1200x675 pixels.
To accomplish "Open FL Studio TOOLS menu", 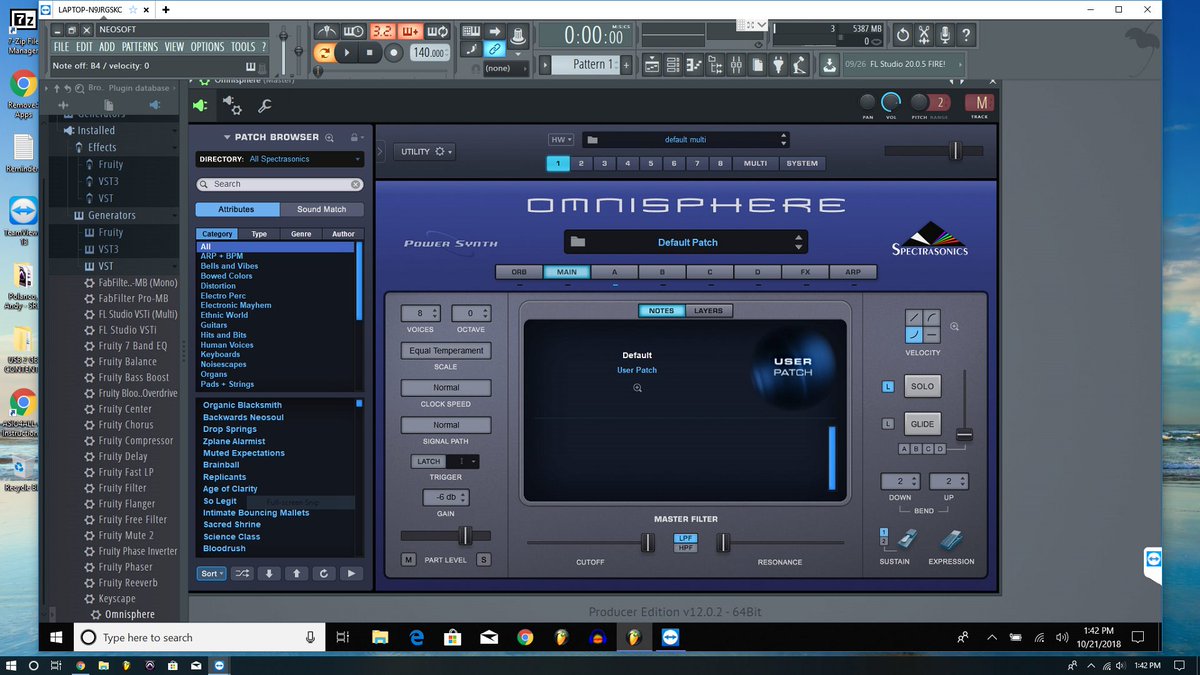I will [x=243, y=47].
